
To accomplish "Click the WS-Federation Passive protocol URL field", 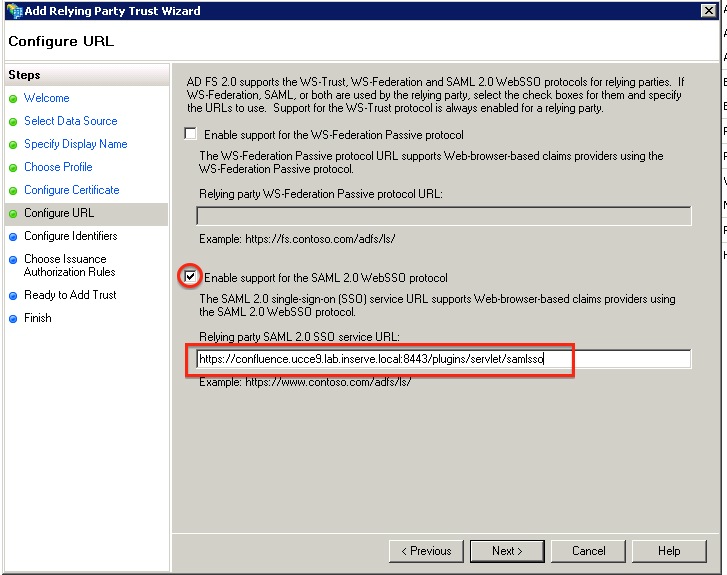I will pyautogui.click(x=444, y=216).
